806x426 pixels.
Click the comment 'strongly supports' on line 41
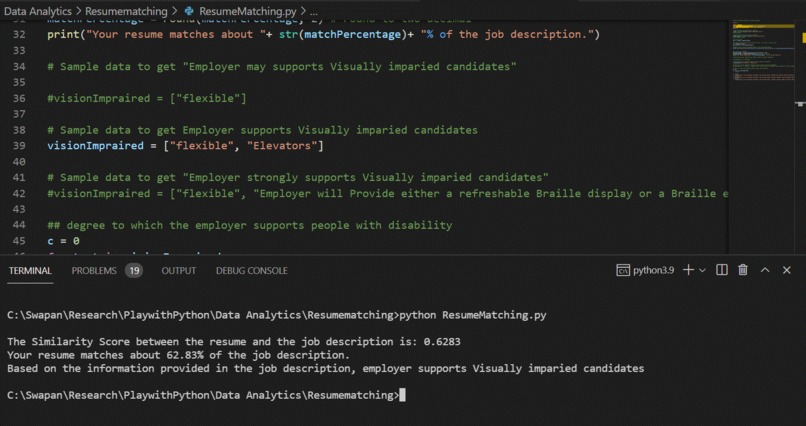[298, 178]
